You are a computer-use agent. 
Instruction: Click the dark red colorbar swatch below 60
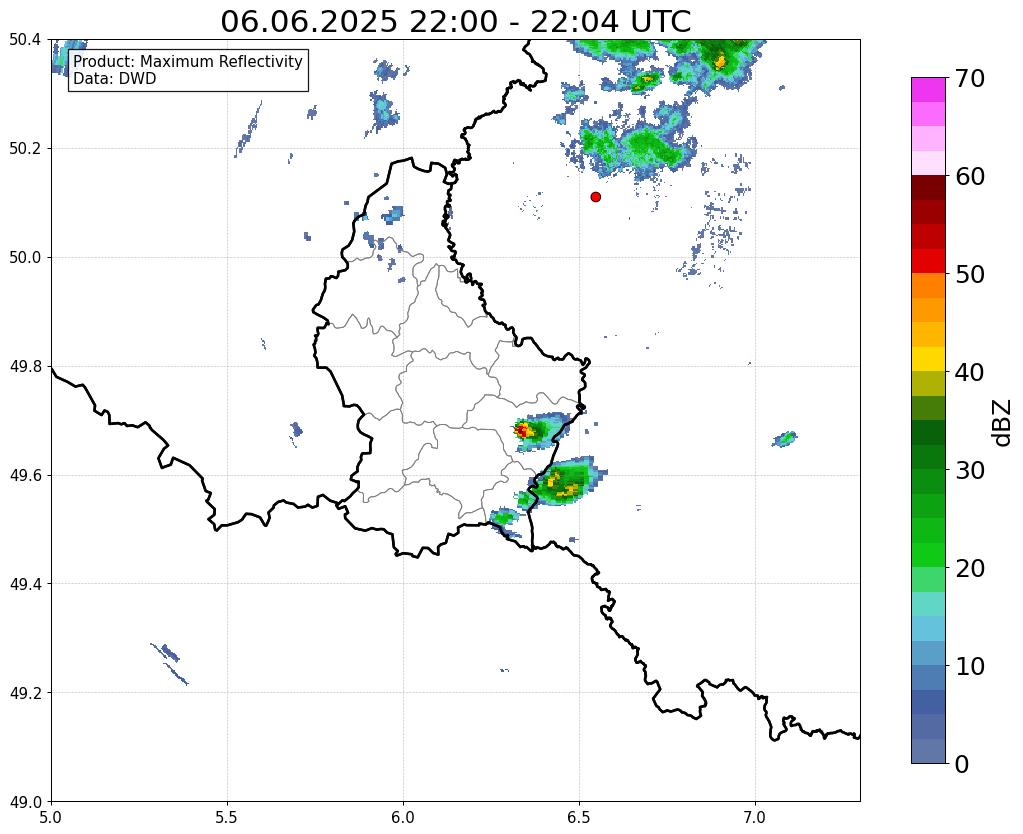point(928,187)
